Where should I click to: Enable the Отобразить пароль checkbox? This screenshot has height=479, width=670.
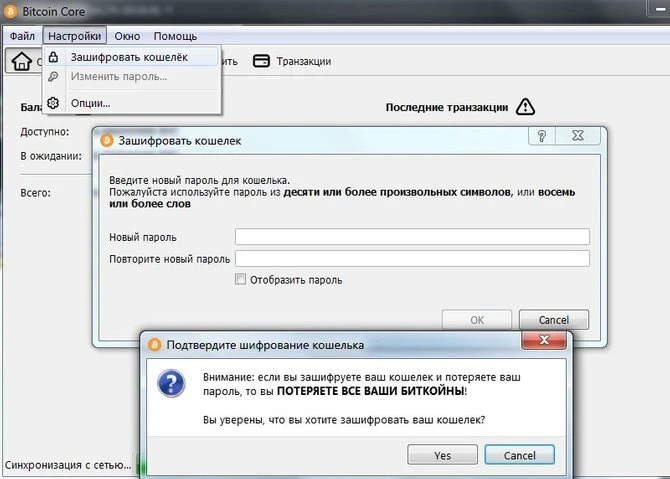[240, 279]
